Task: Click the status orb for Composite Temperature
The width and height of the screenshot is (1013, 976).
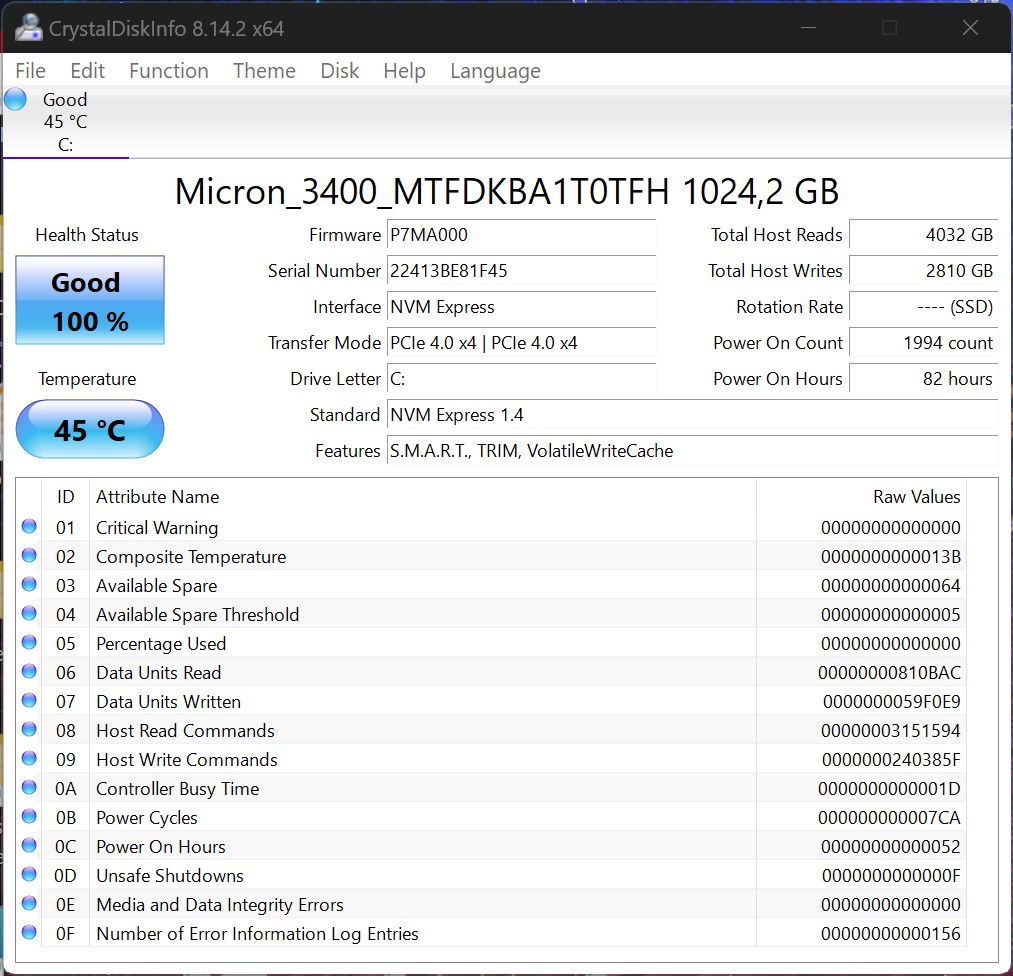Action: (29, 555)
